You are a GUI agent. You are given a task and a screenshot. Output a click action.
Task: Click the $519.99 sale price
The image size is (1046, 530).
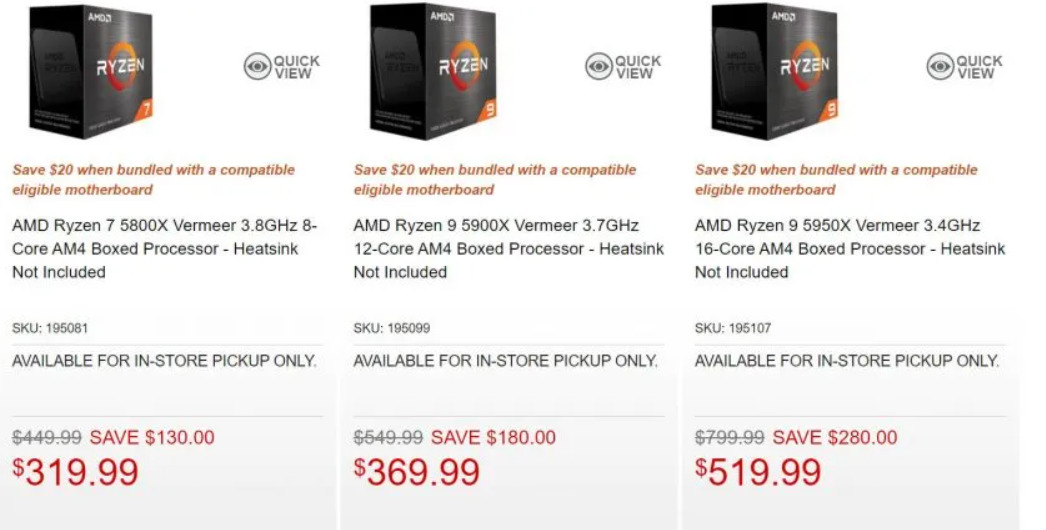tap(759, 472)
